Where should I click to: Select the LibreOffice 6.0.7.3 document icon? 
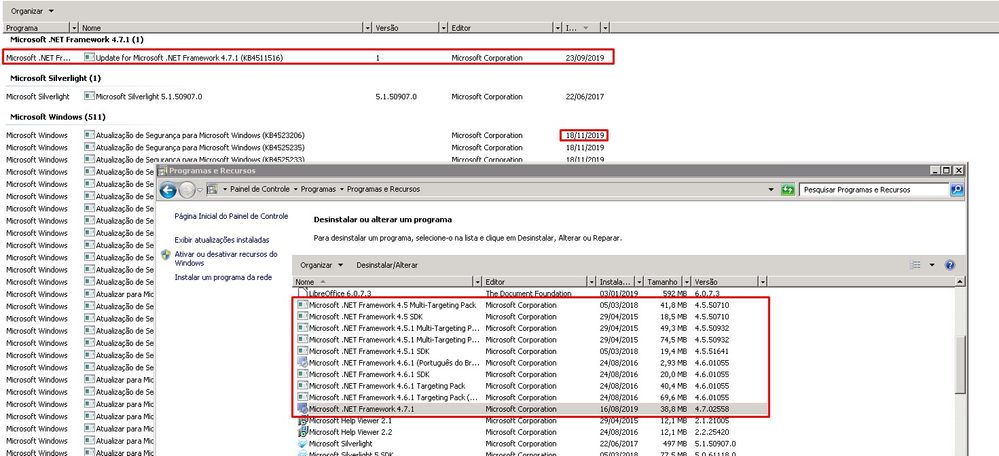(303, 294)
